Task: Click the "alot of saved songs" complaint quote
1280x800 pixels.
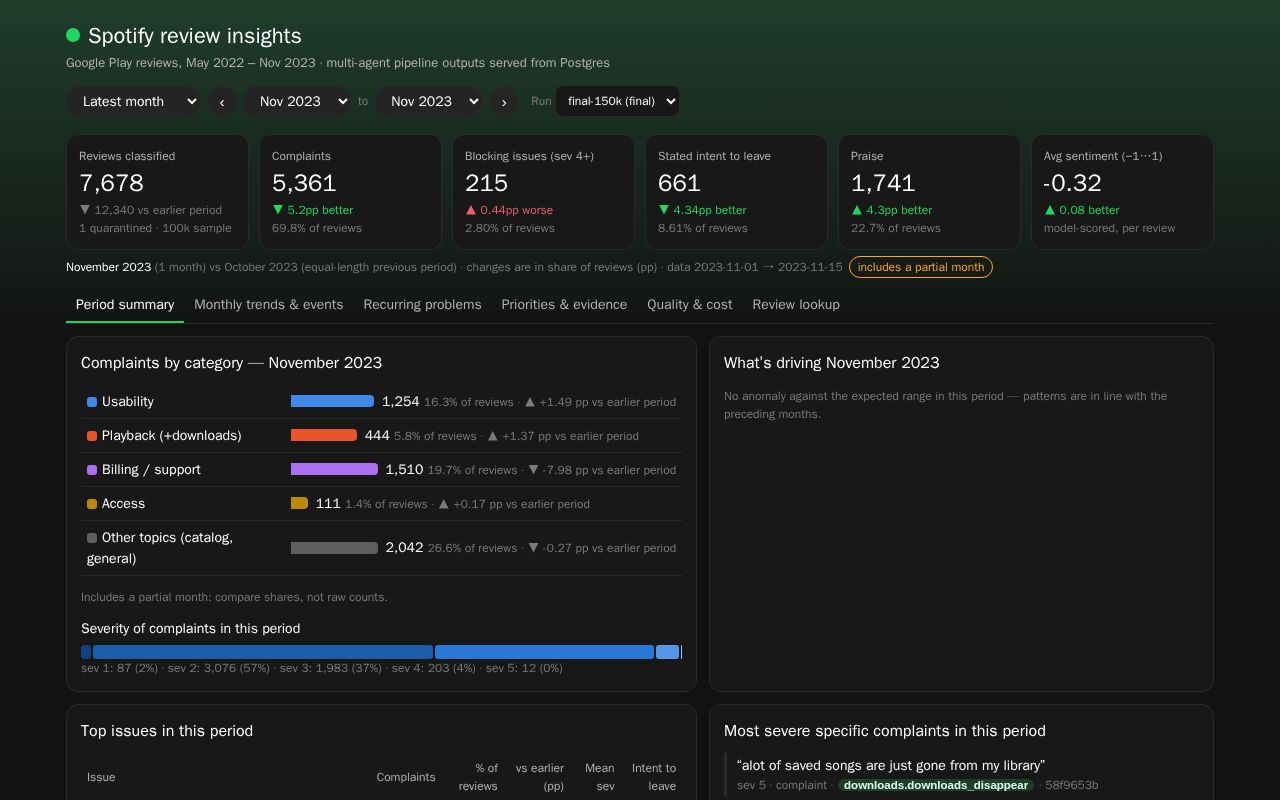Action: tap(891, 765)
